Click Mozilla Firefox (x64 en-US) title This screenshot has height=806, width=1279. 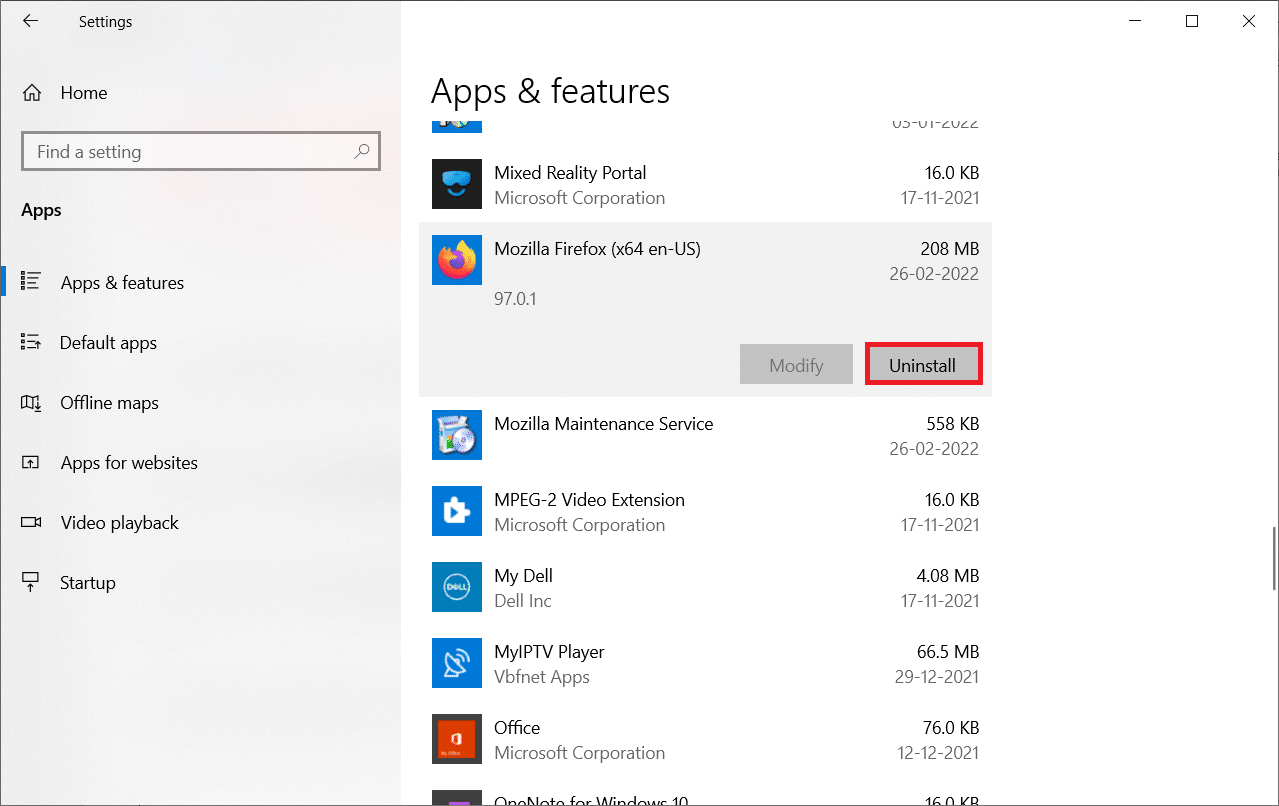click(597, 249)
